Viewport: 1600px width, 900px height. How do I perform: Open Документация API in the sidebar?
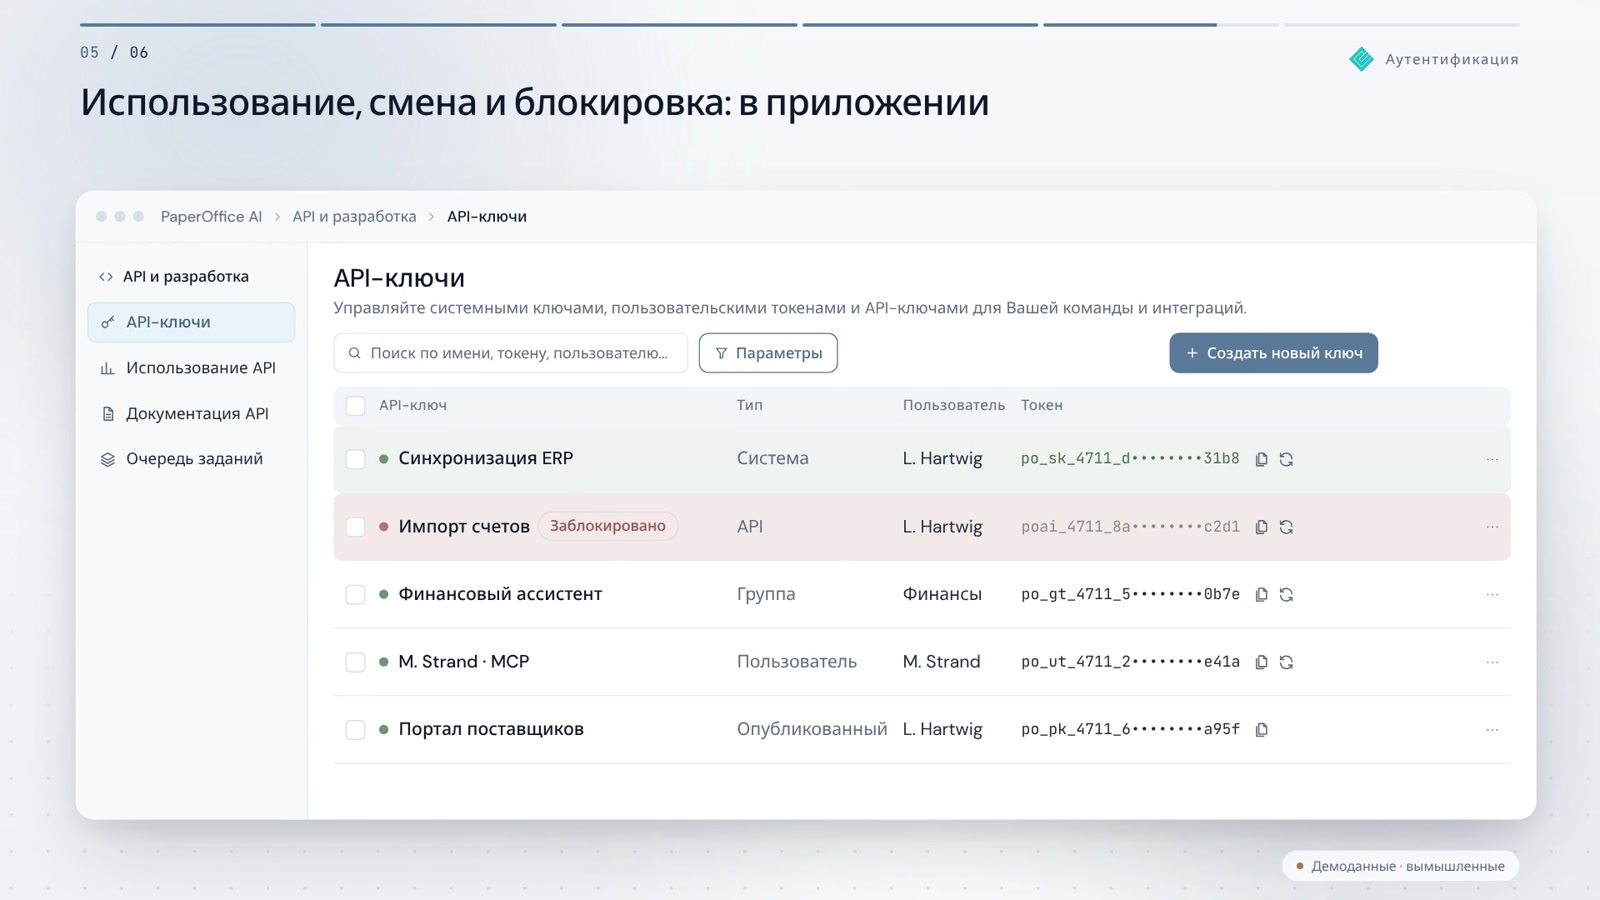[191, 414]
